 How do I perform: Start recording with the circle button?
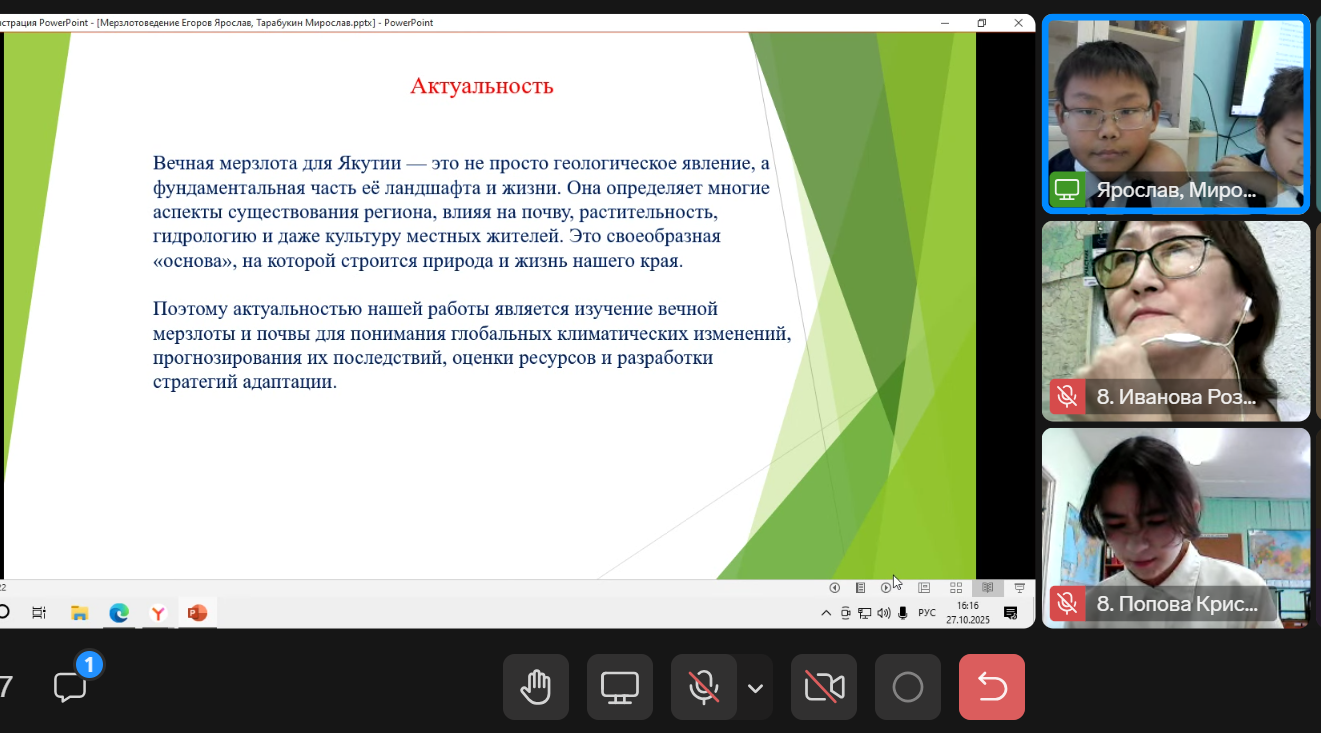pyautogui.click(x=908, y=687)
